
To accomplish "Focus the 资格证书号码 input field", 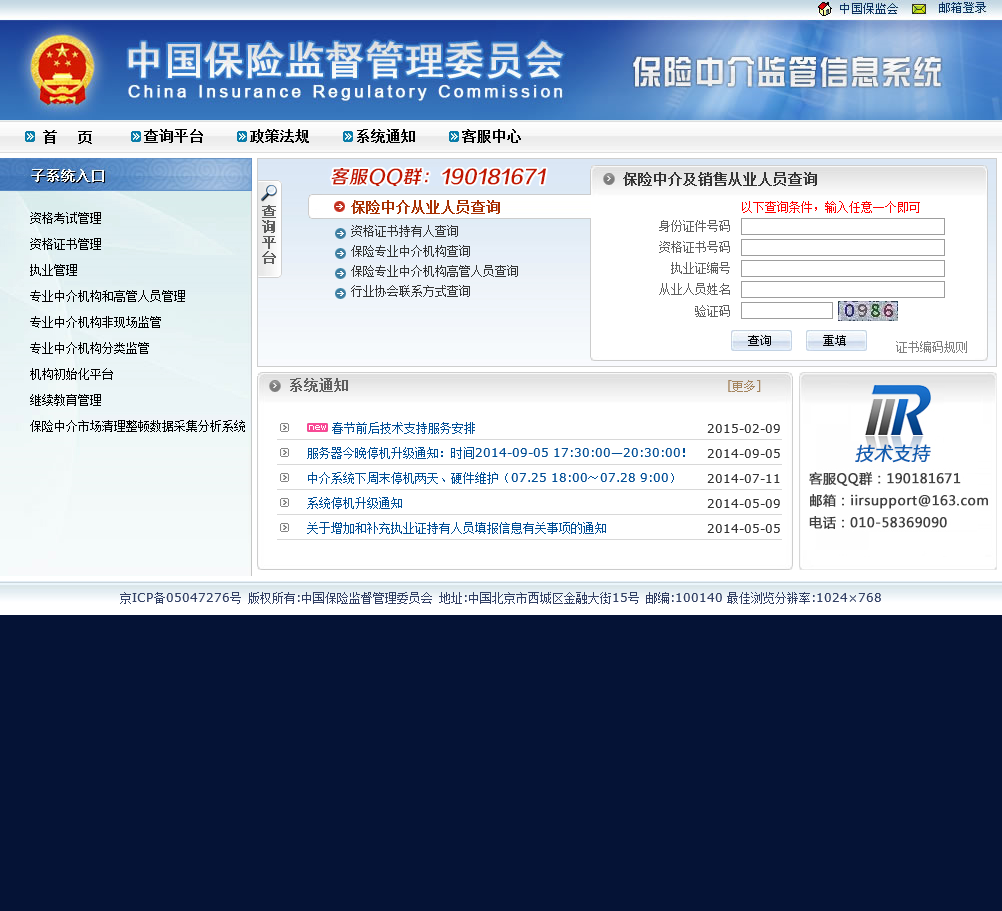I will pos(843,247).
